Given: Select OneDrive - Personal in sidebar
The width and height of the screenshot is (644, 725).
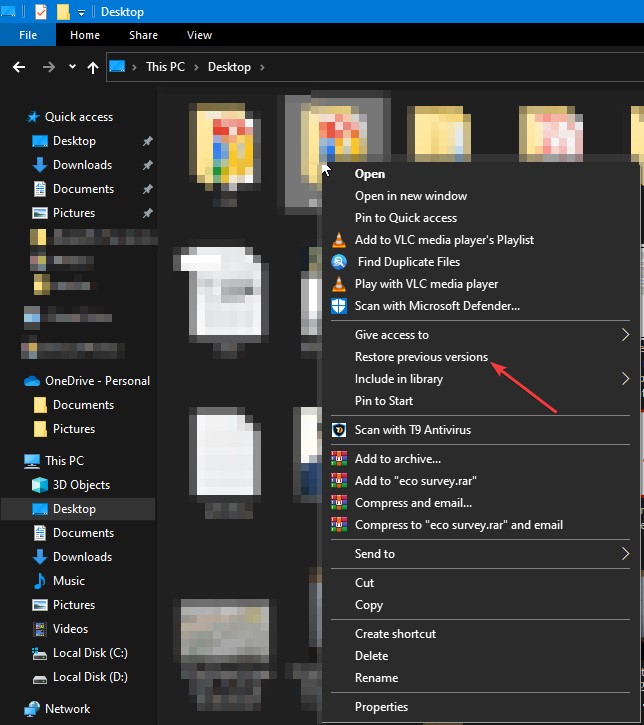Looking at the screenshot, I should 98,381.
